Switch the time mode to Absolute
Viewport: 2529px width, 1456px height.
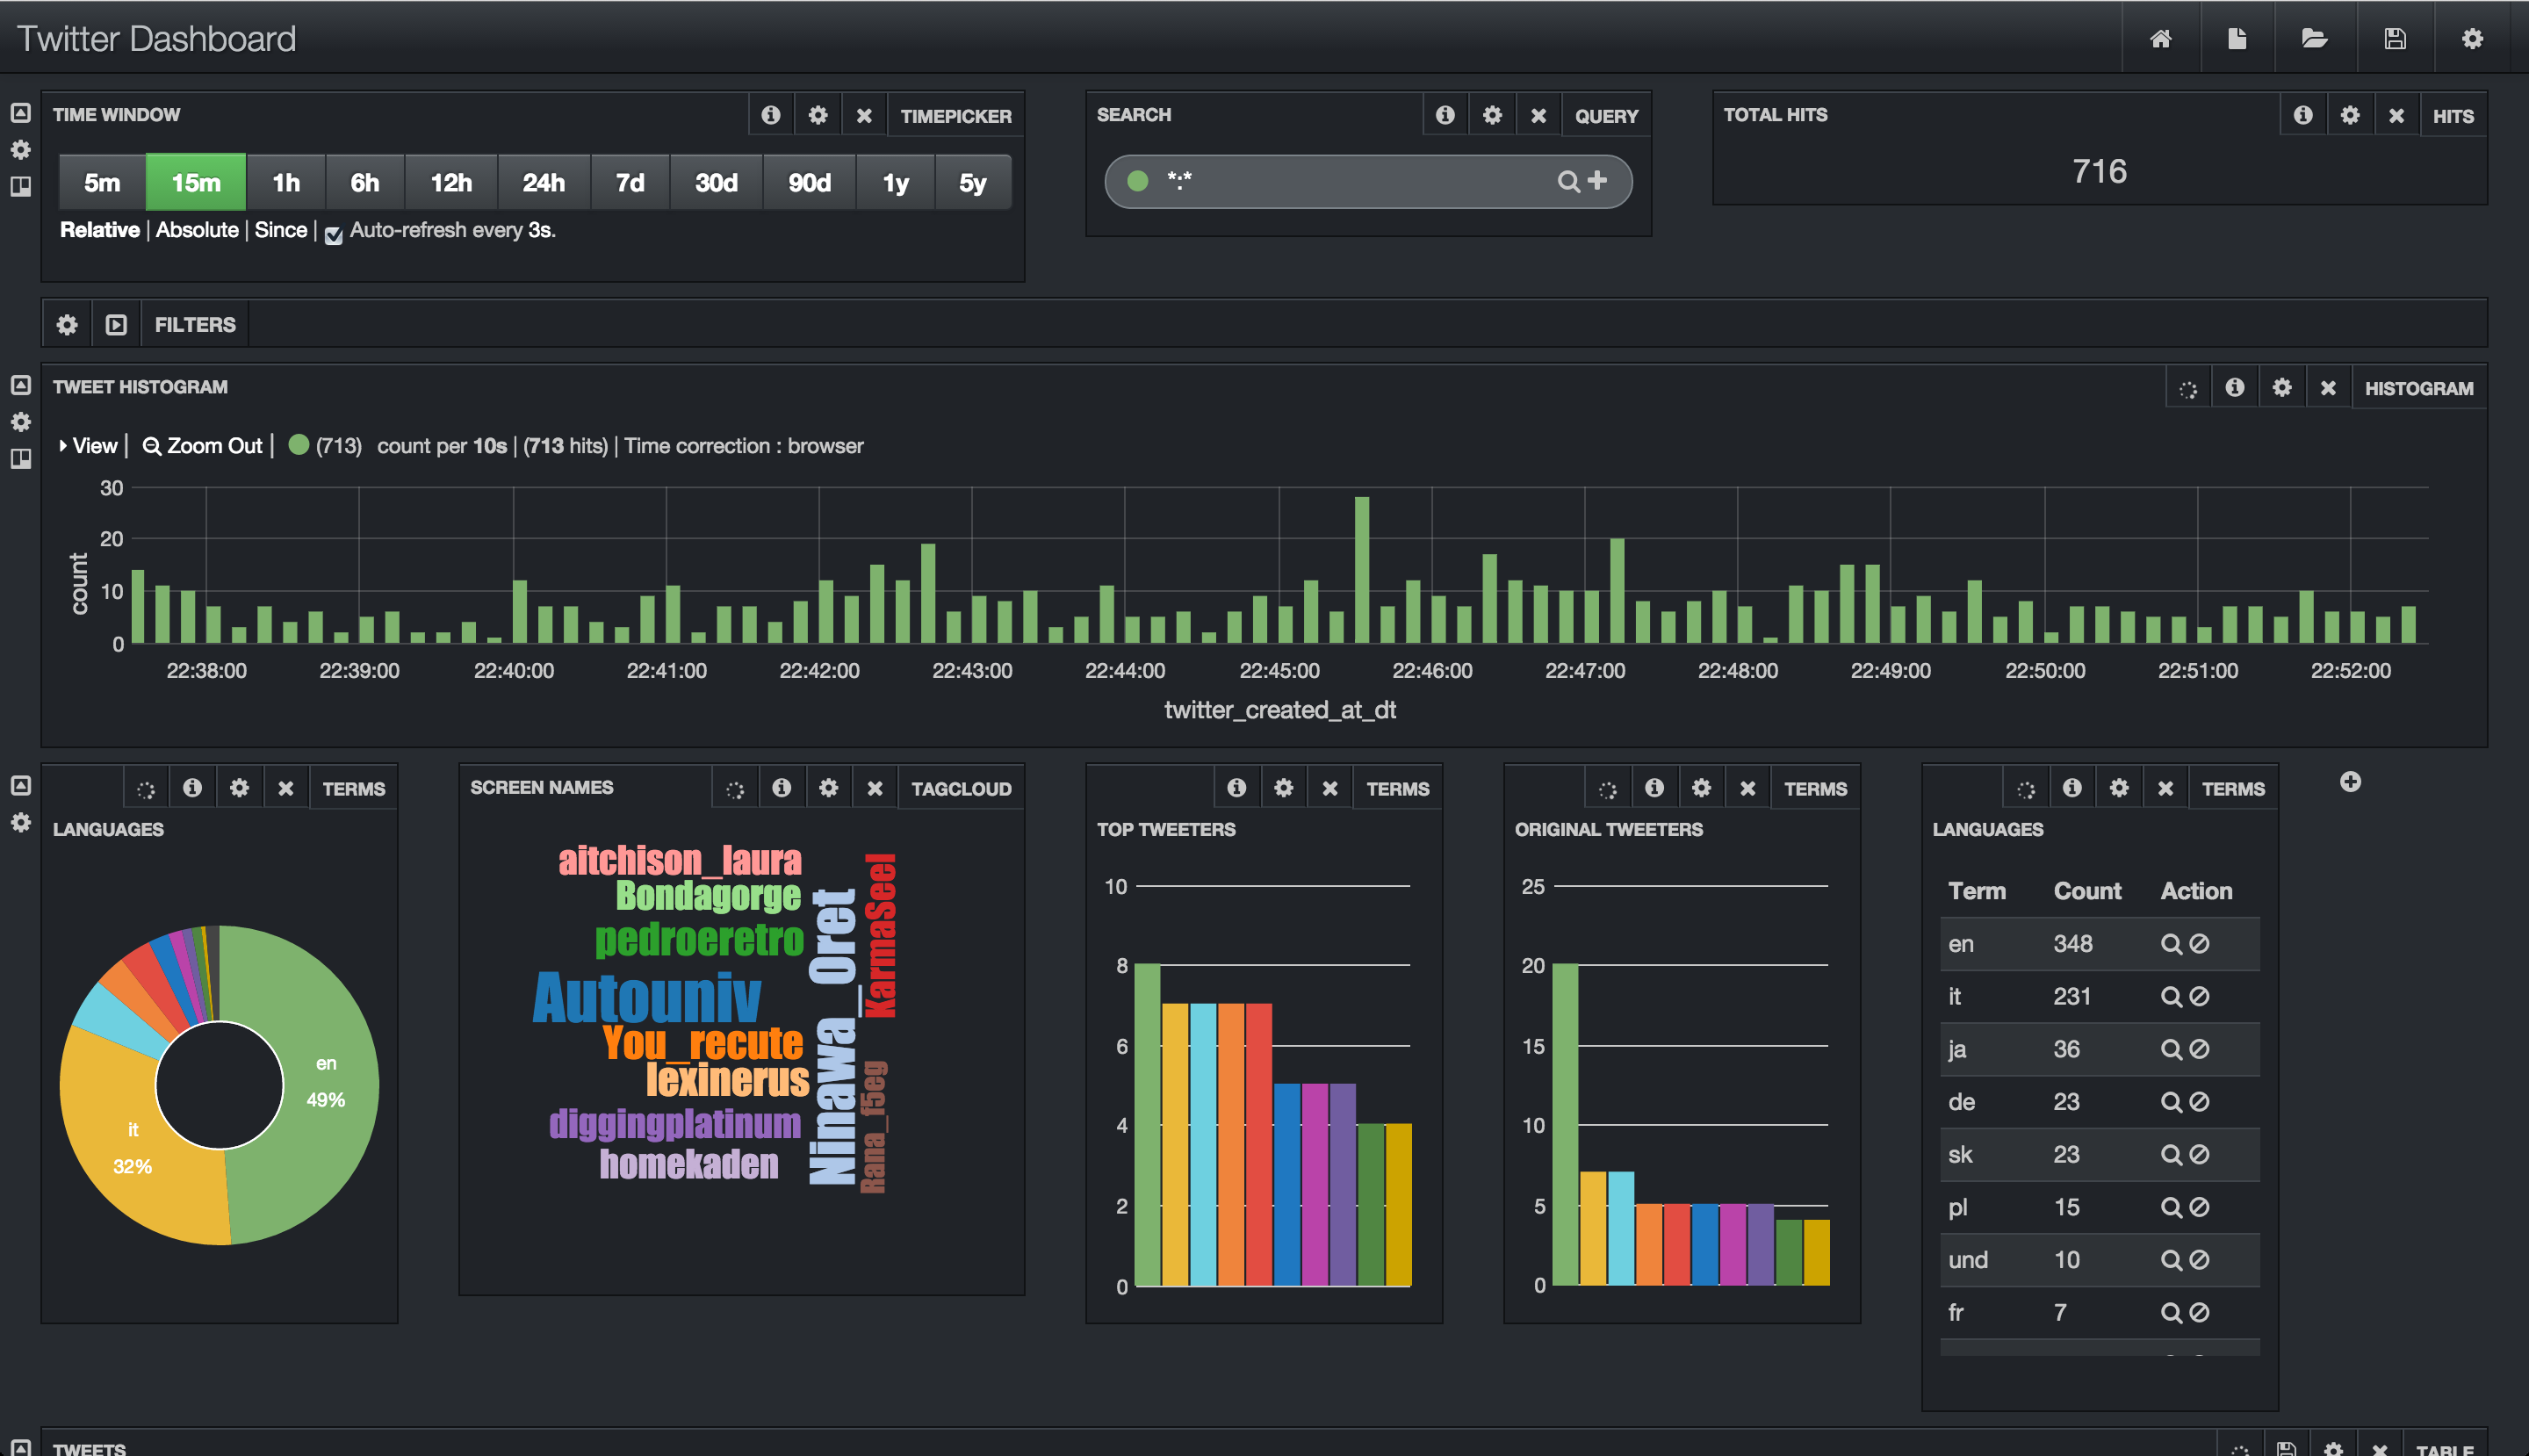point(197,230)
